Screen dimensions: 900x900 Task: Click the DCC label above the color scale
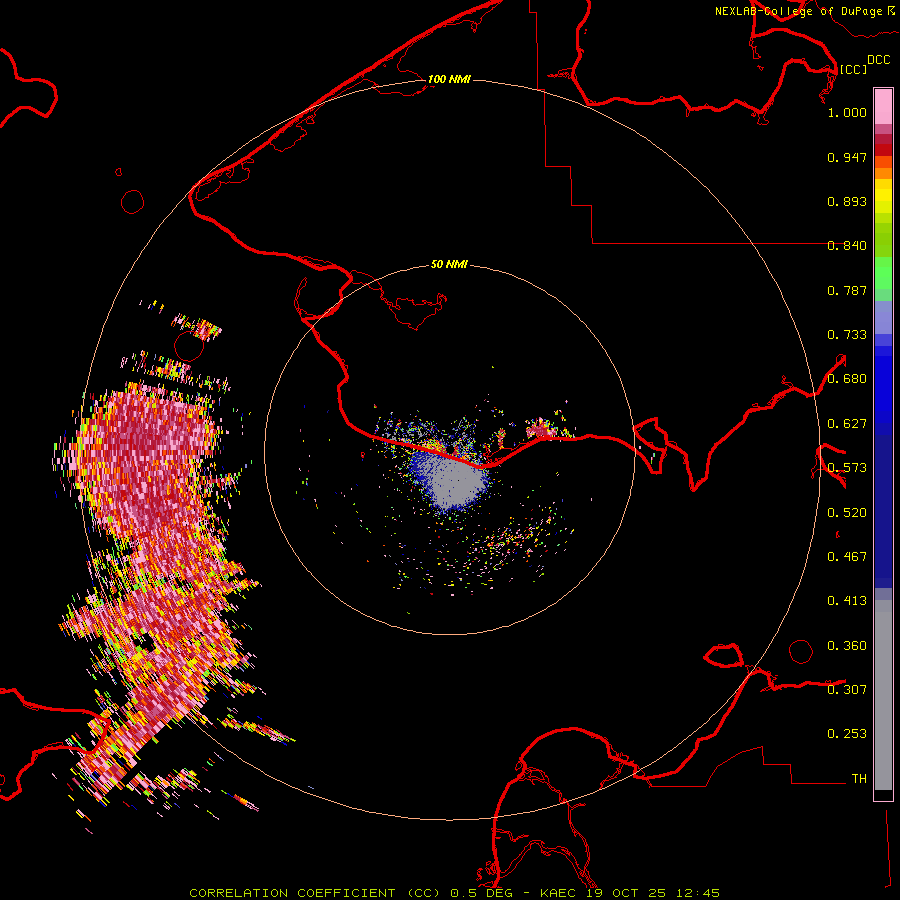coord(878,60)
